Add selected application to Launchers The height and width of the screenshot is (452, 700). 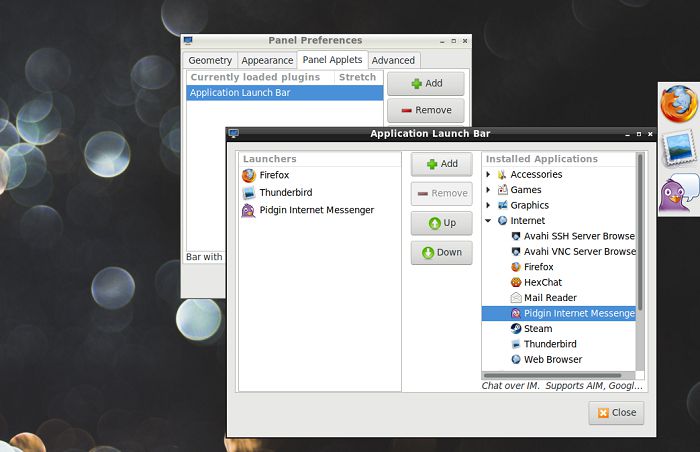(442, 164)
